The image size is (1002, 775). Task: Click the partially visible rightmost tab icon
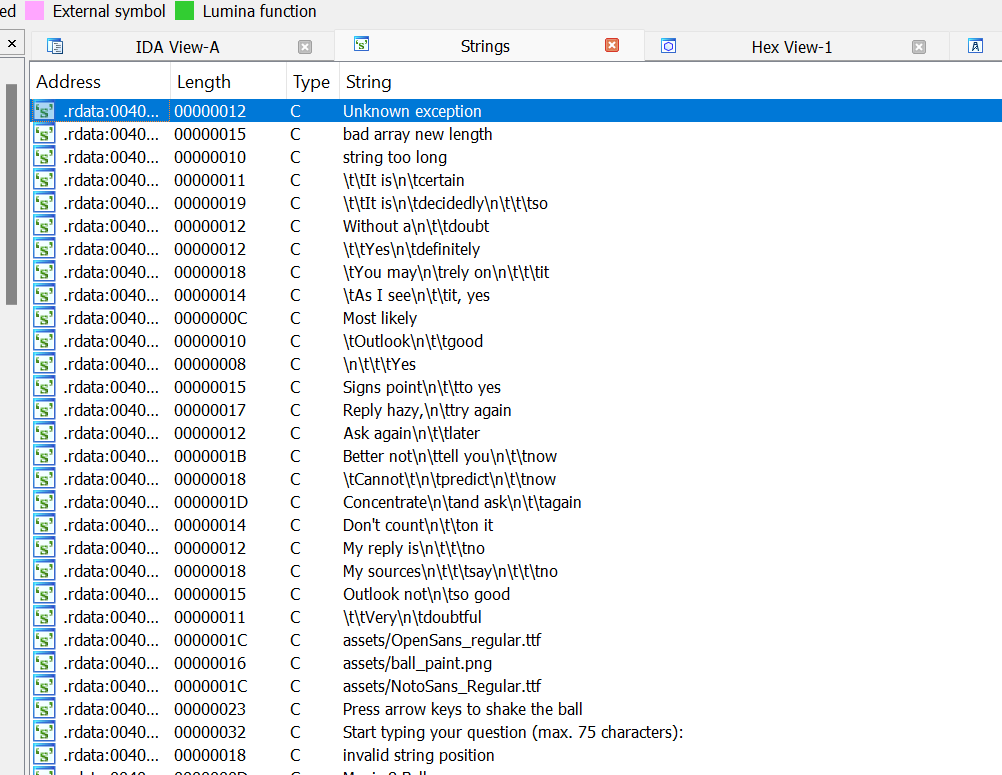pyautogui.click(x=975, y=46)
